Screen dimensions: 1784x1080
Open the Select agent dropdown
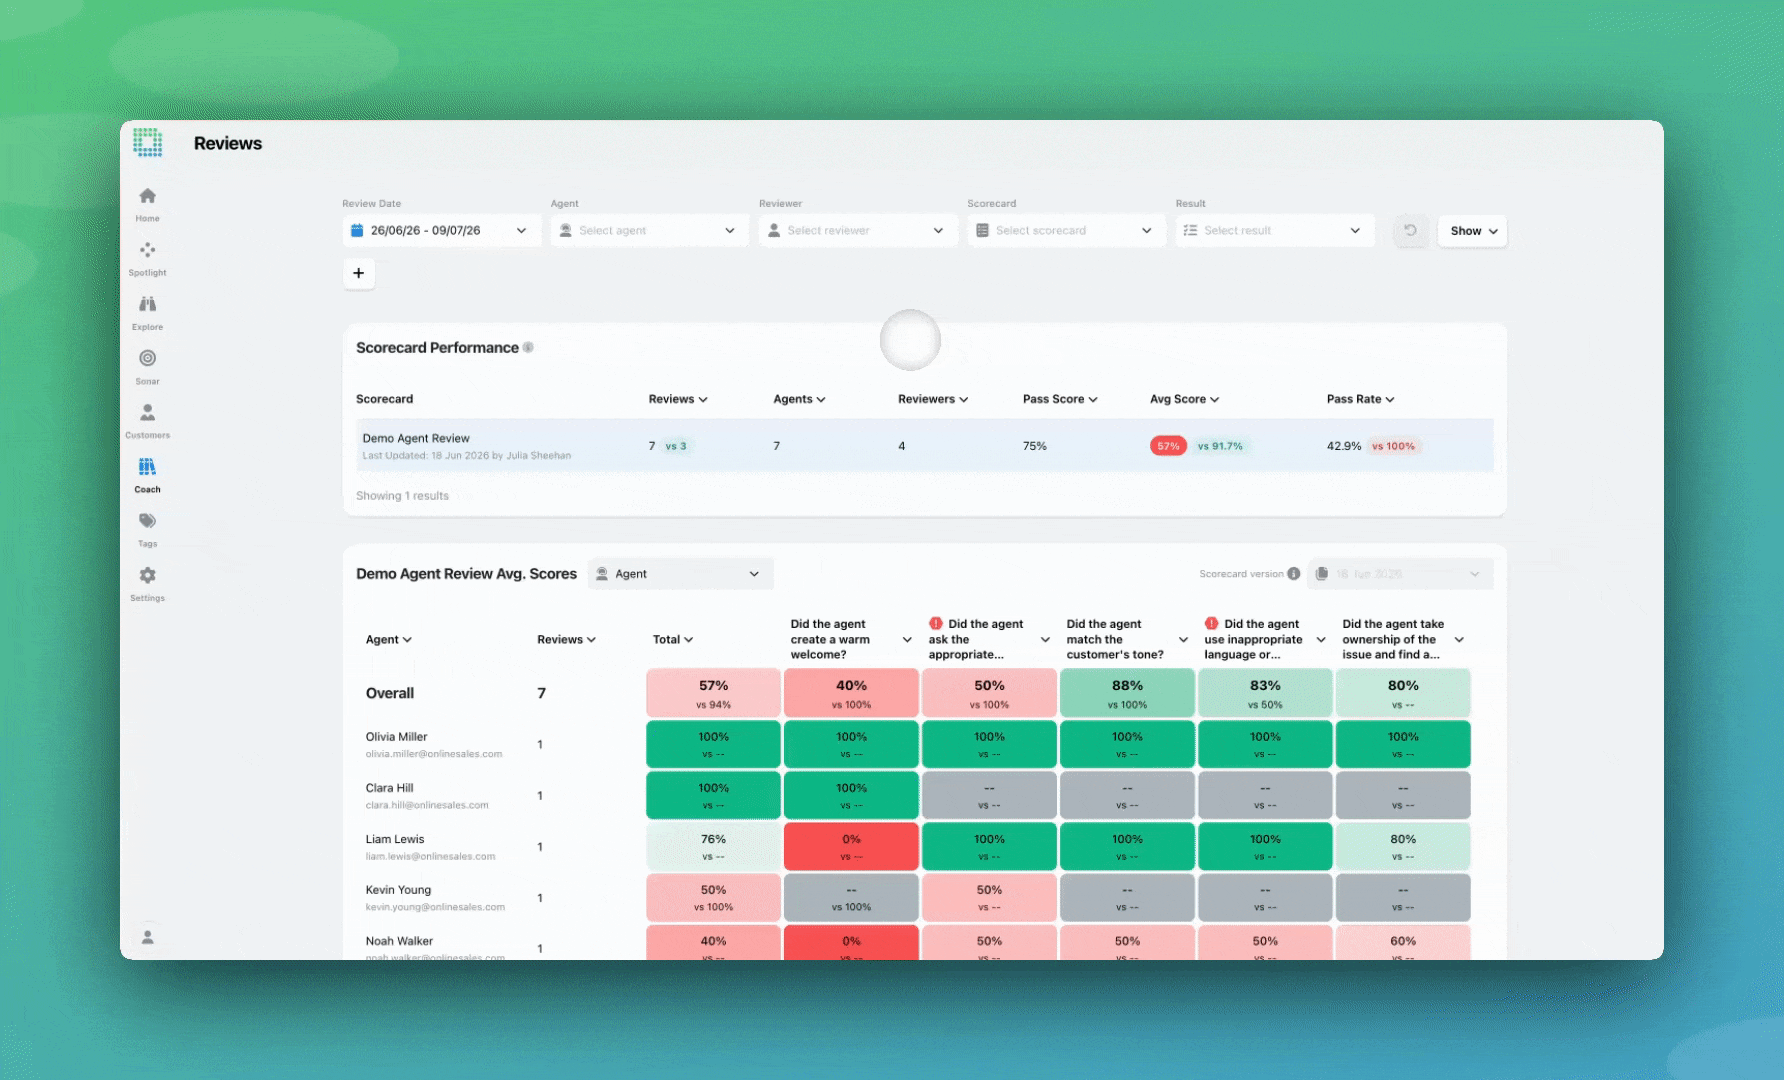point(649,230)
